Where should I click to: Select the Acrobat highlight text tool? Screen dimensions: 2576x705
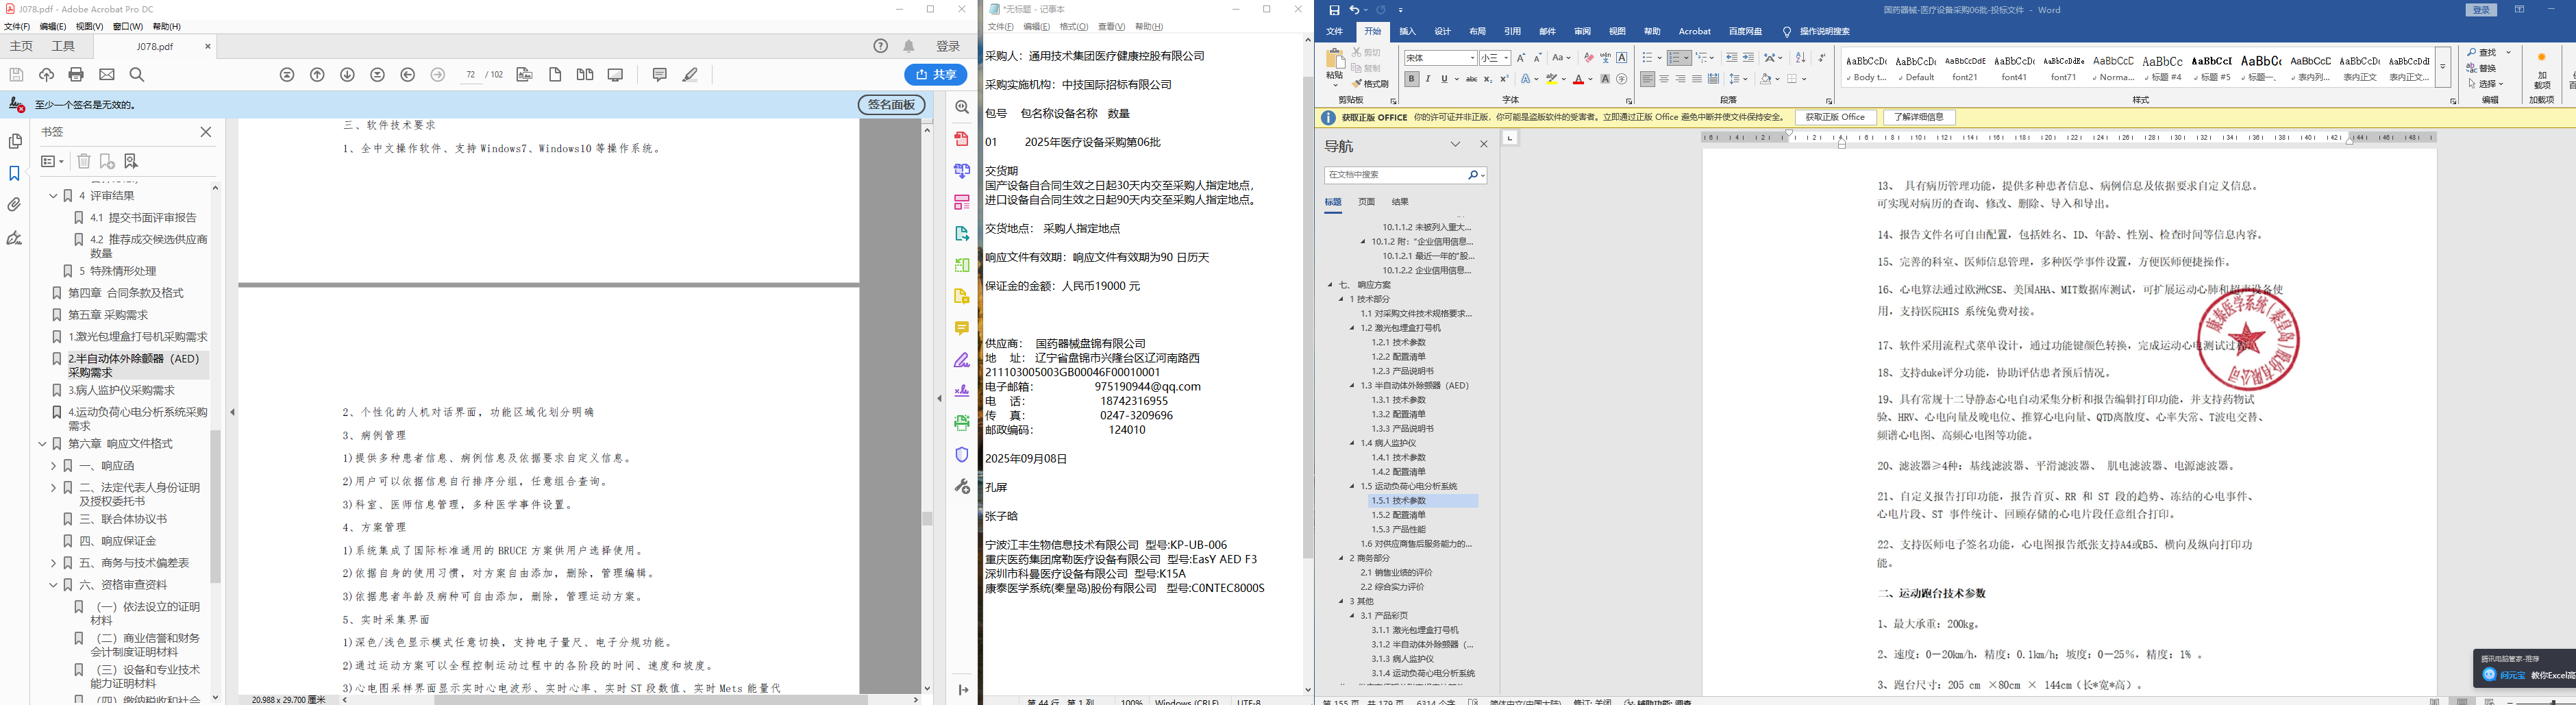click(690, 75)
